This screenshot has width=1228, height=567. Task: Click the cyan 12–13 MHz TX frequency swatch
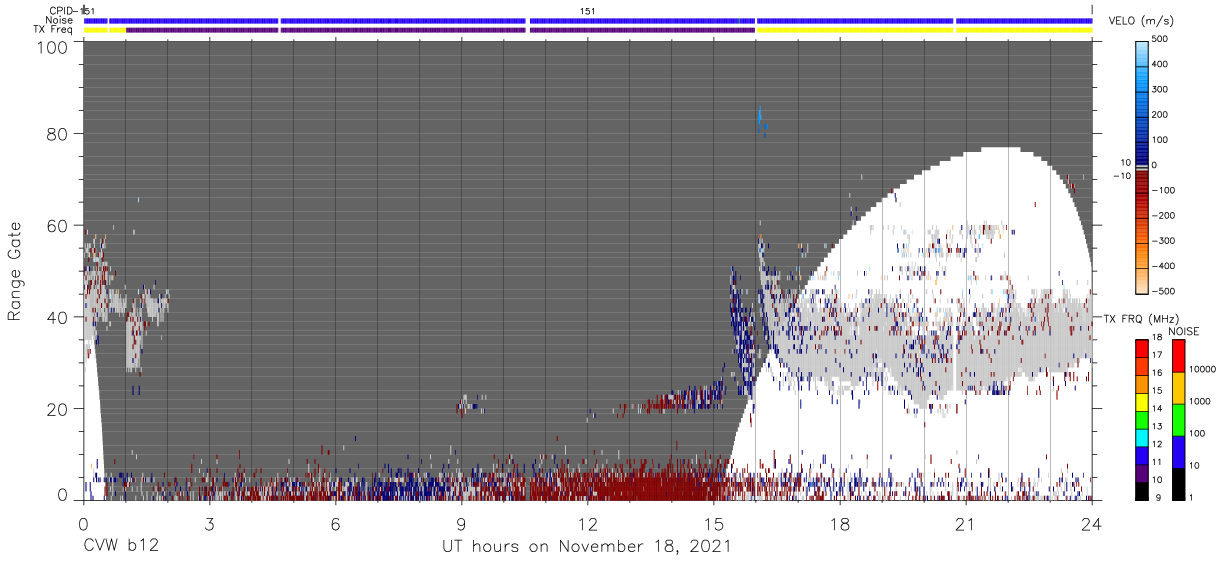[1142, 437]
